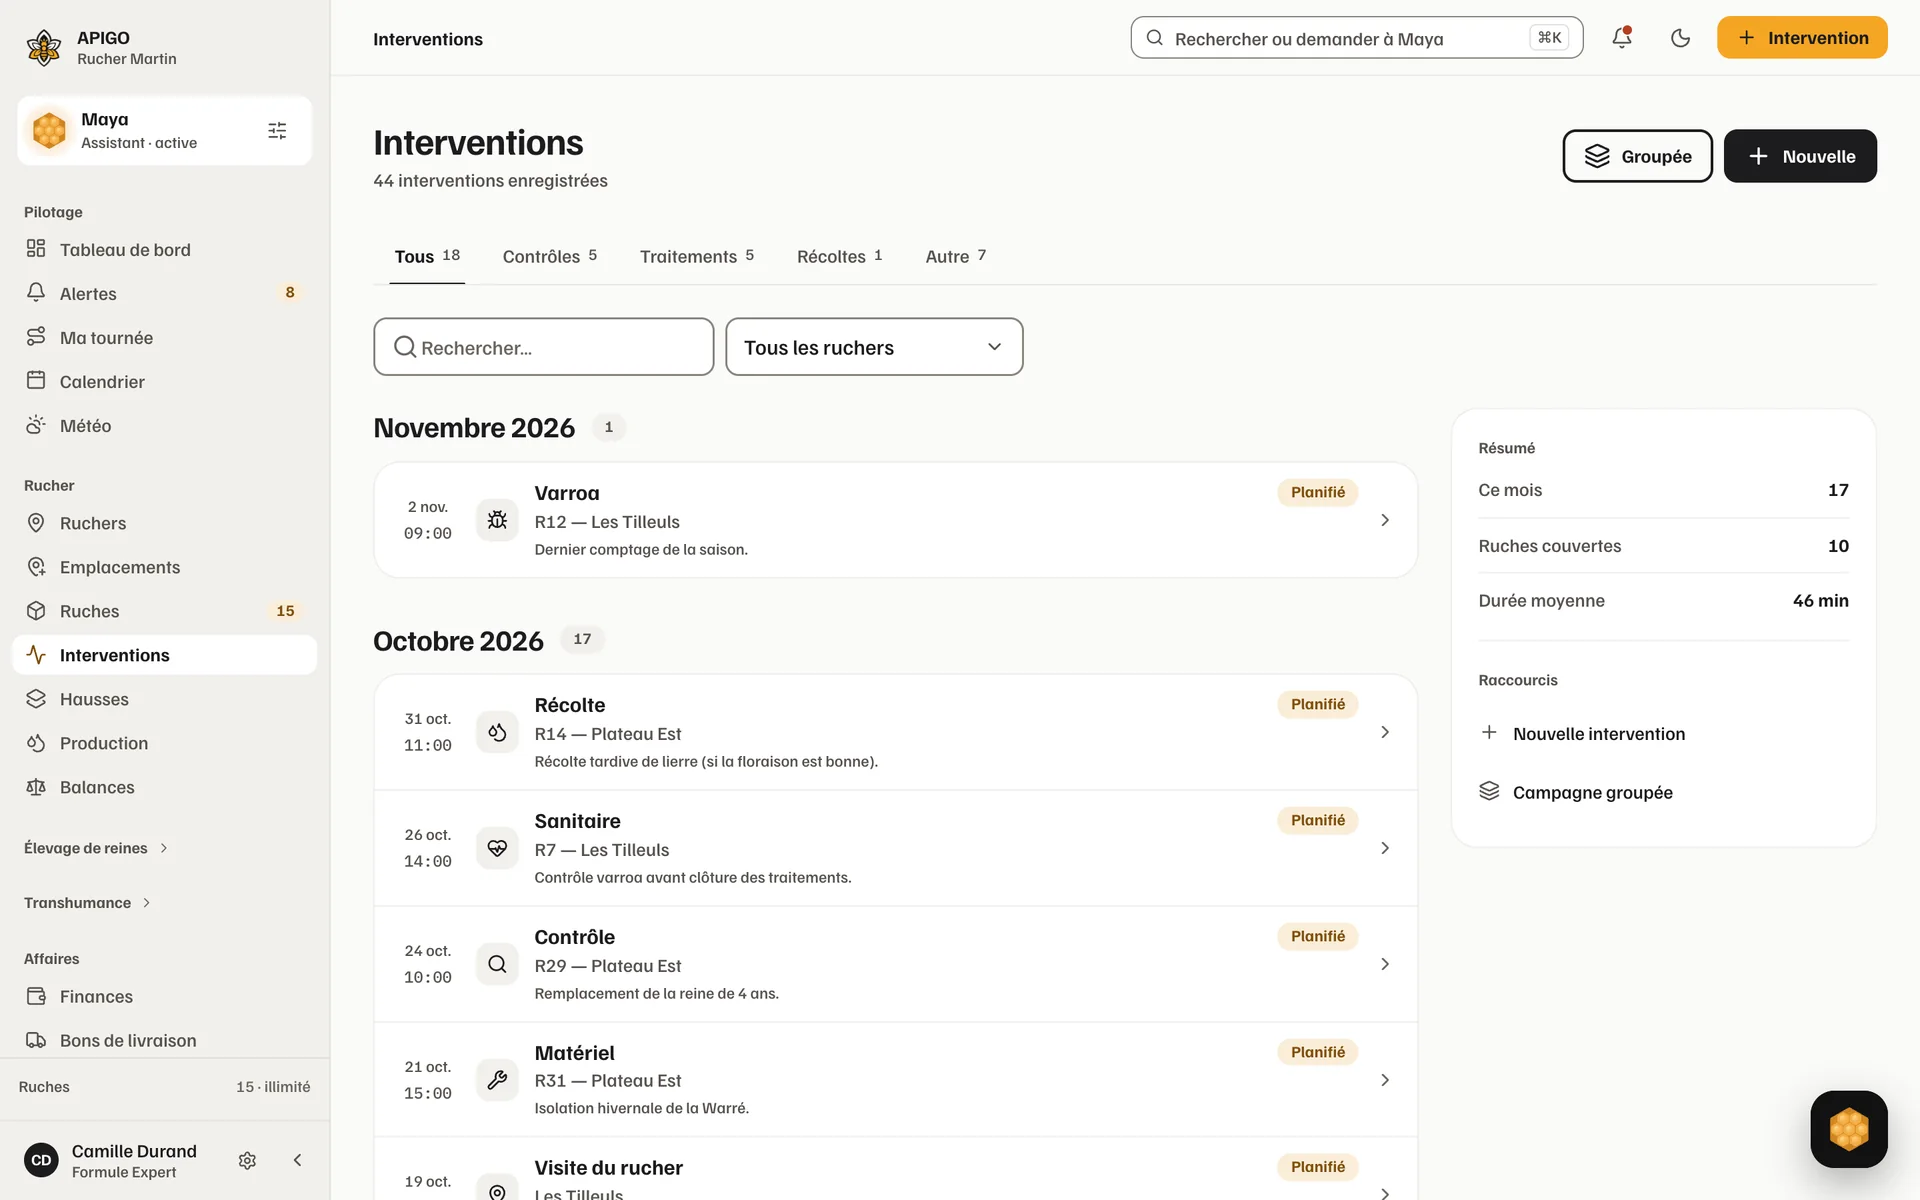Click the Sanitaire heart-pulse icon
The height and width of the screenshot is (1200, 1920).
pyautogui.click(x=497, y=848)
